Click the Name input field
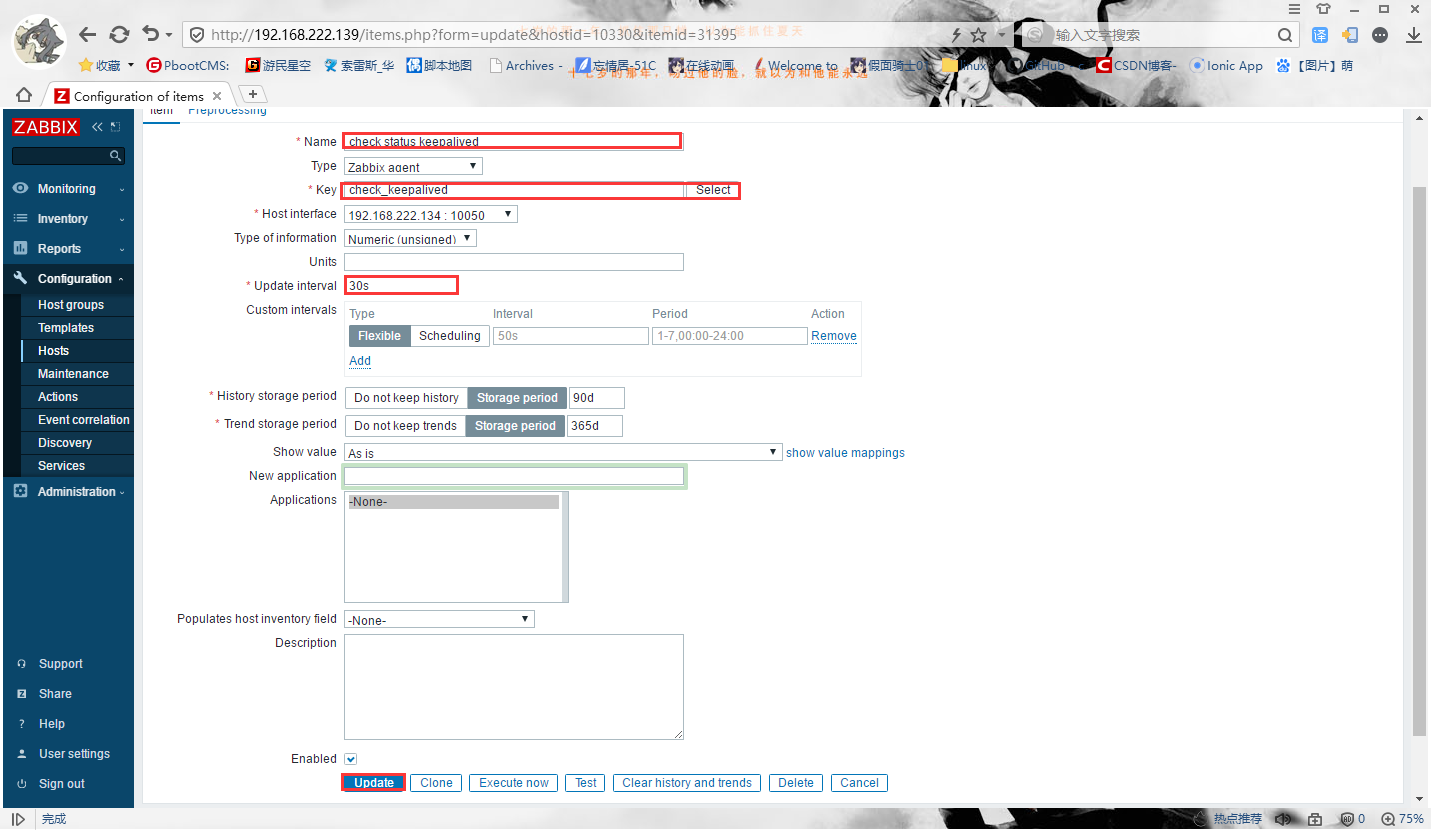 click(512, 141)
